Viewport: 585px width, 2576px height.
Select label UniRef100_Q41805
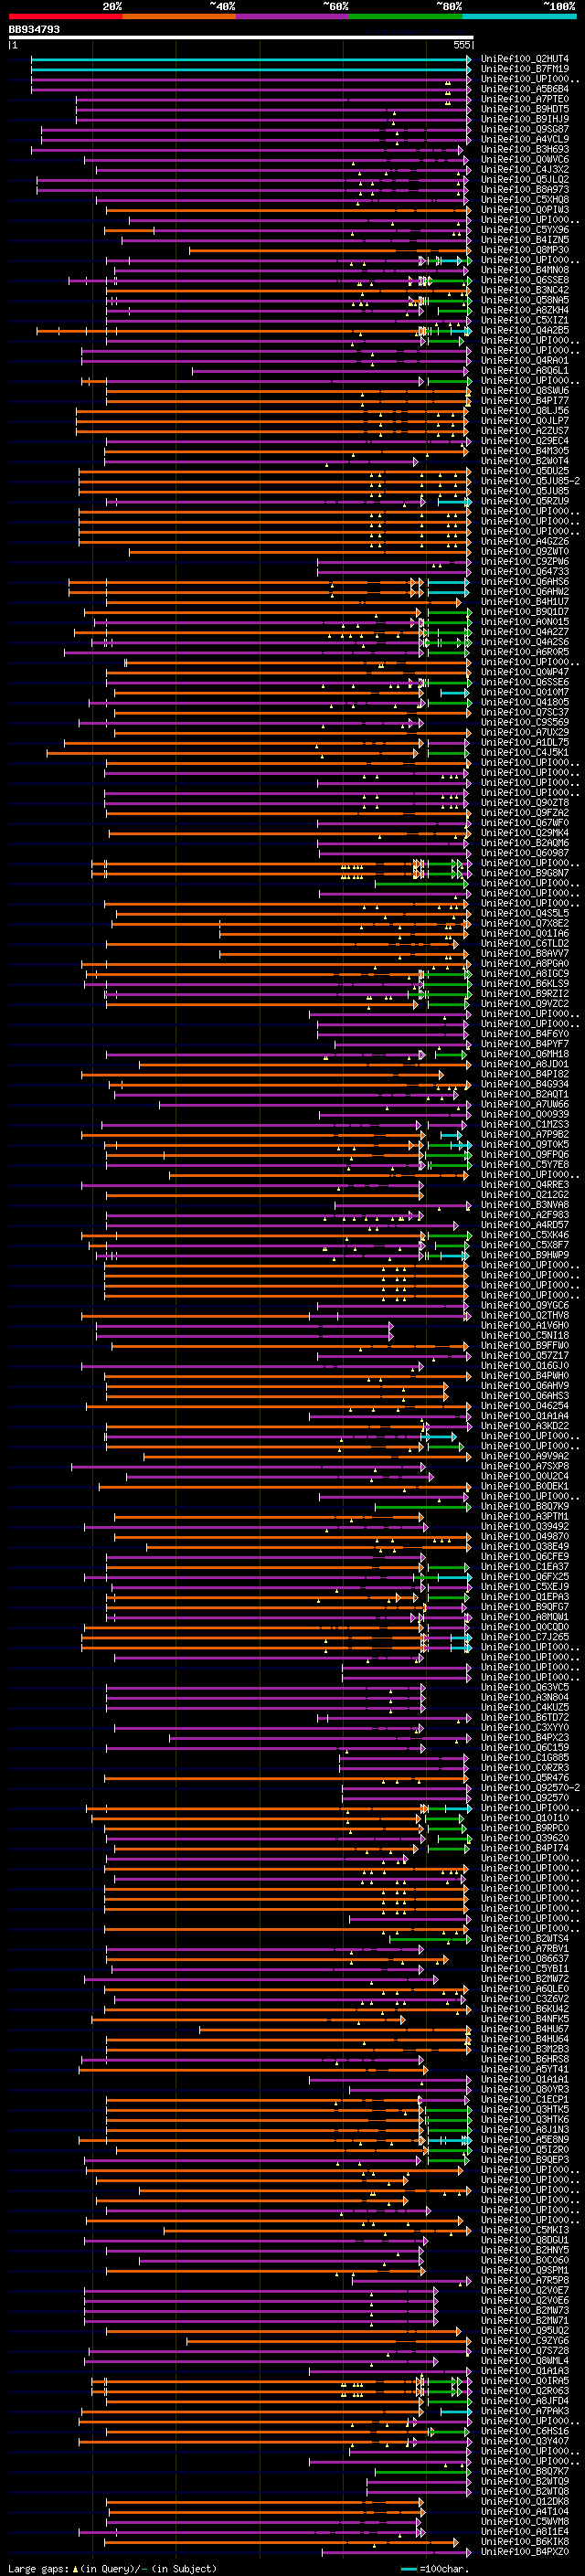coord(524,702)
